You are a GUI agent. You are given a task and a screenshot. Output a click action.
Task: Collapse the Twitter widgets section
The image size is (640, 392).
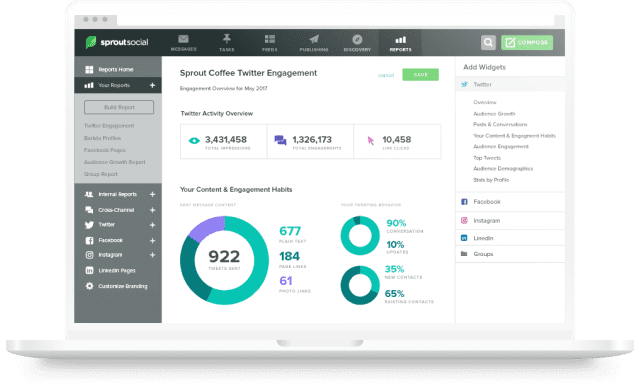point(510,85)
